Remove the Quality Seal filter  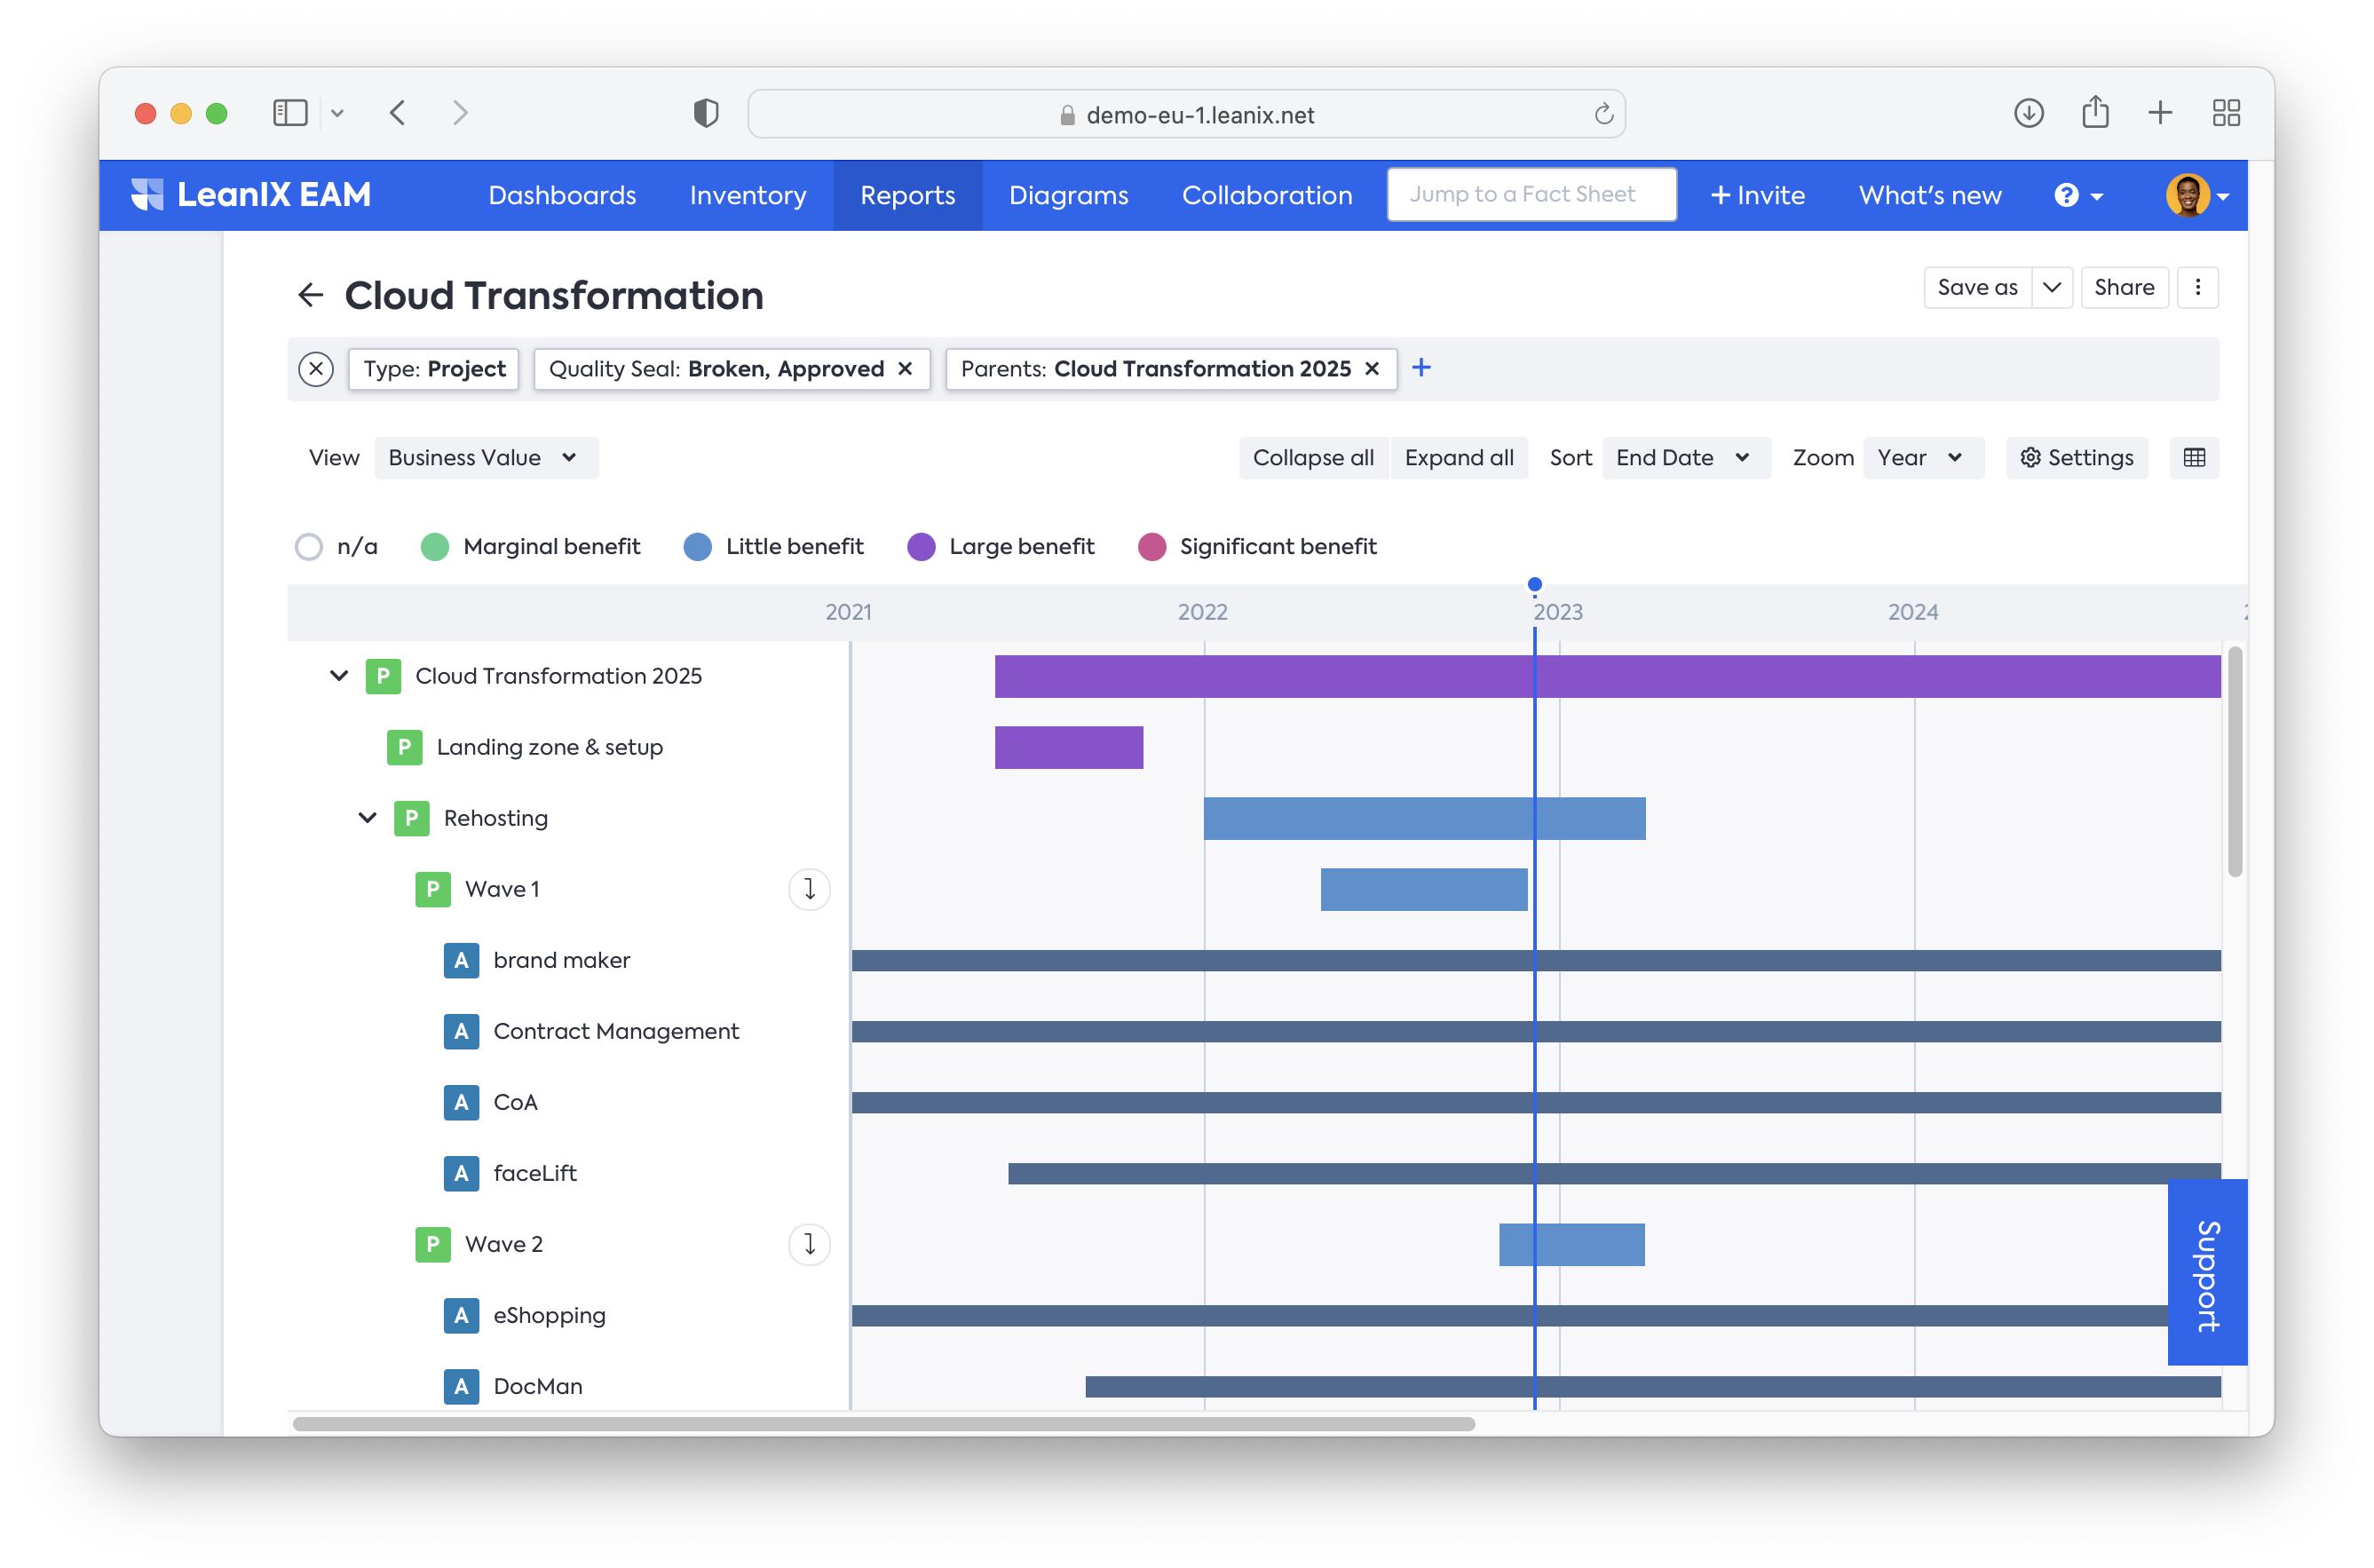coord(905,369)
